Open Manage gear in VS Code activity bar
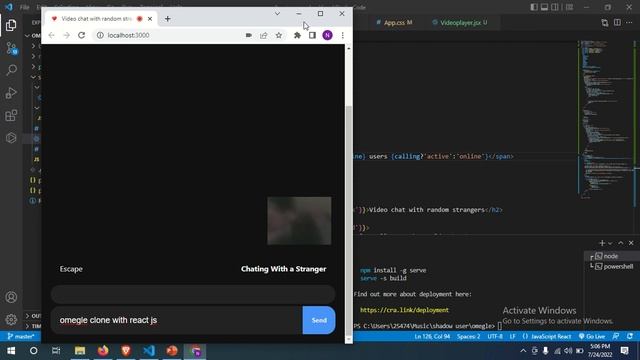 (x=11, y=319)
